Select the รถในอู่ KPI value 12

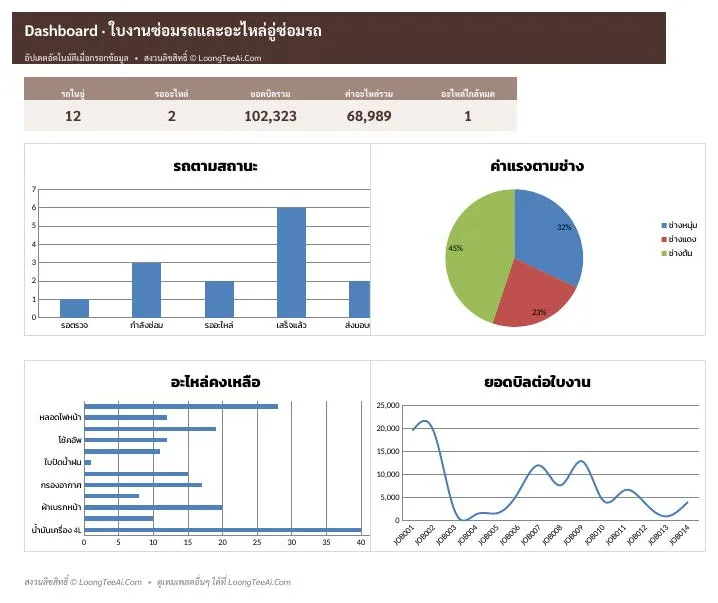[x=73, y=116]
